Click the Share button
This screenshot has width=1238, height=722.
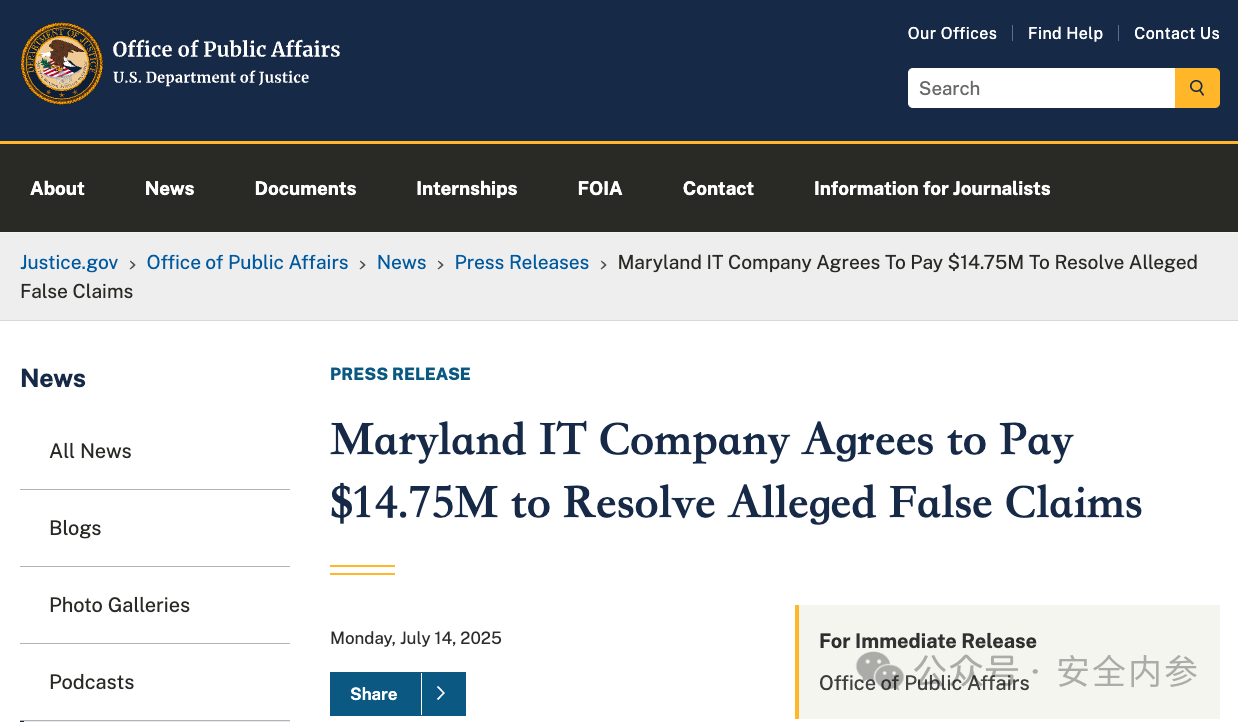(374, 694)
